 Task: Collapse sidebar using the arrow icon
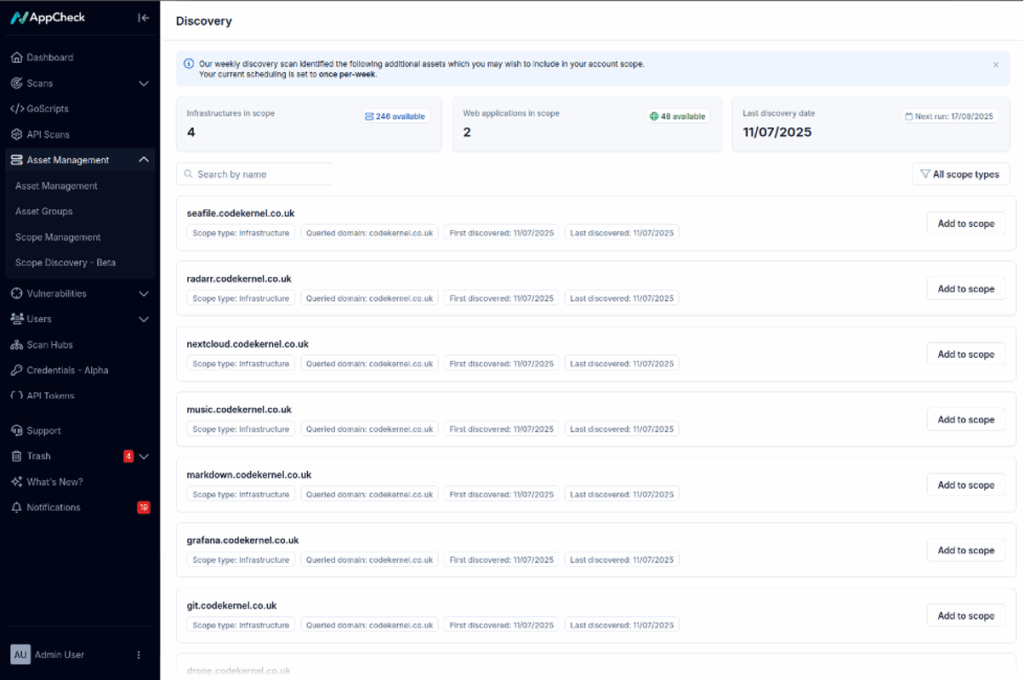[x=143, y=18]
